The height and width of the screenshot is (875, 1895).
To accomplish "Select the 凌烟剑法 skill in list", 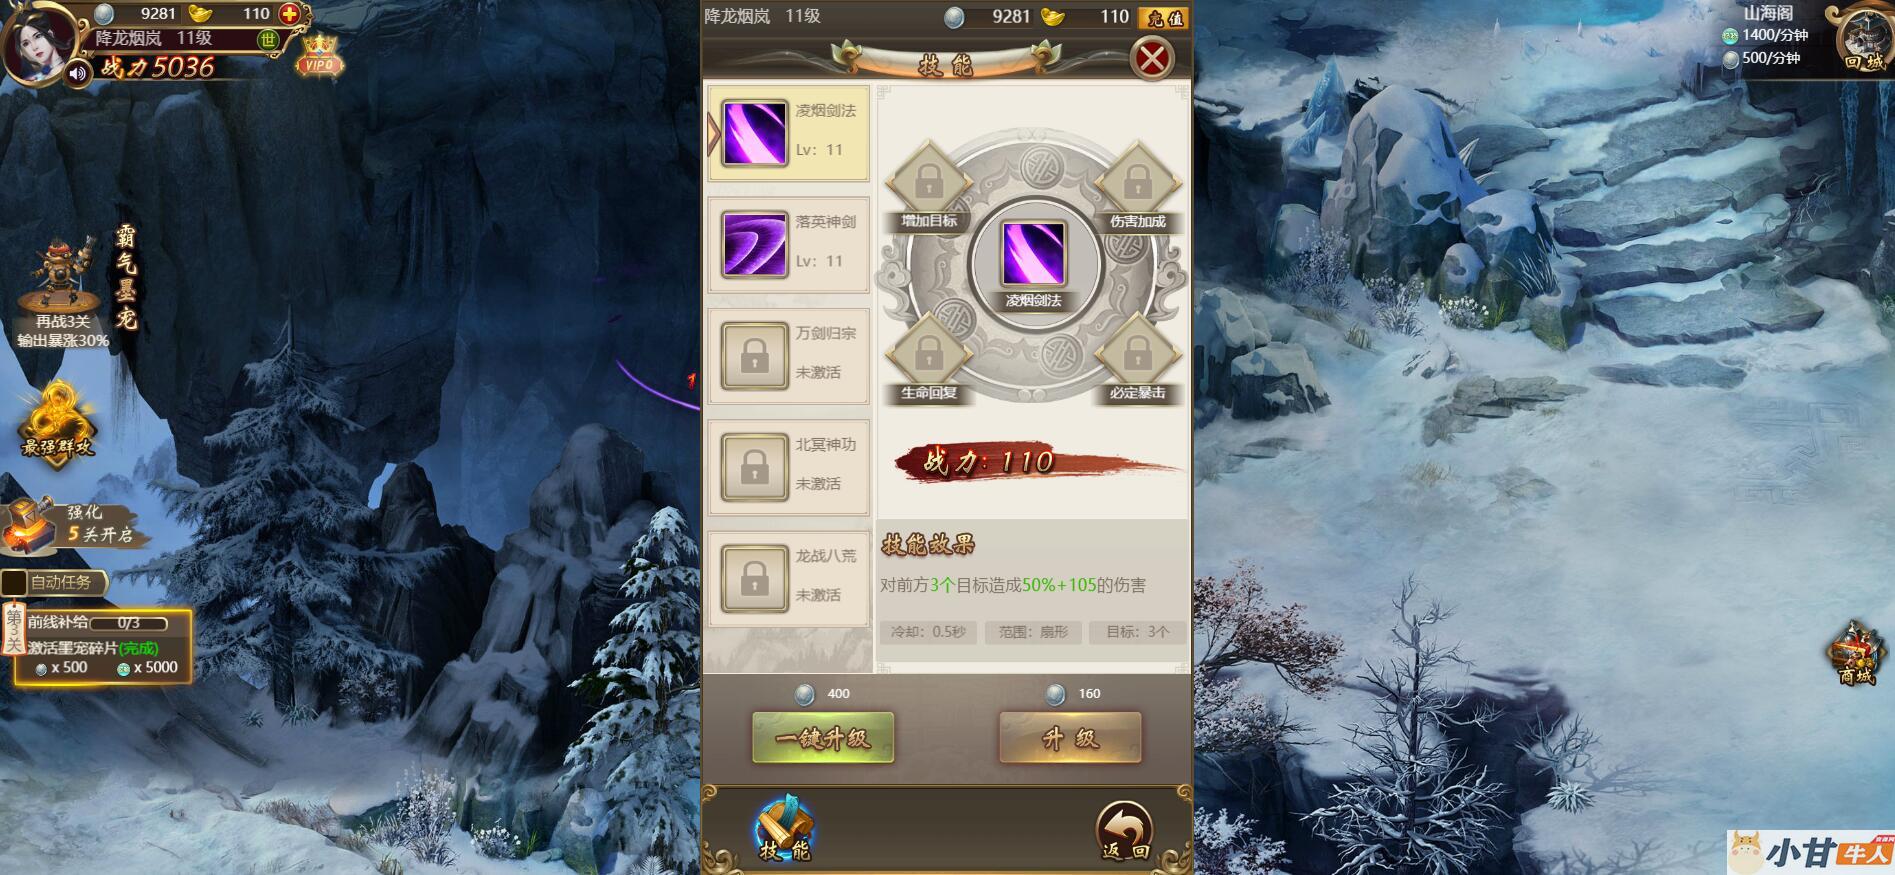I will coord(788,133).
